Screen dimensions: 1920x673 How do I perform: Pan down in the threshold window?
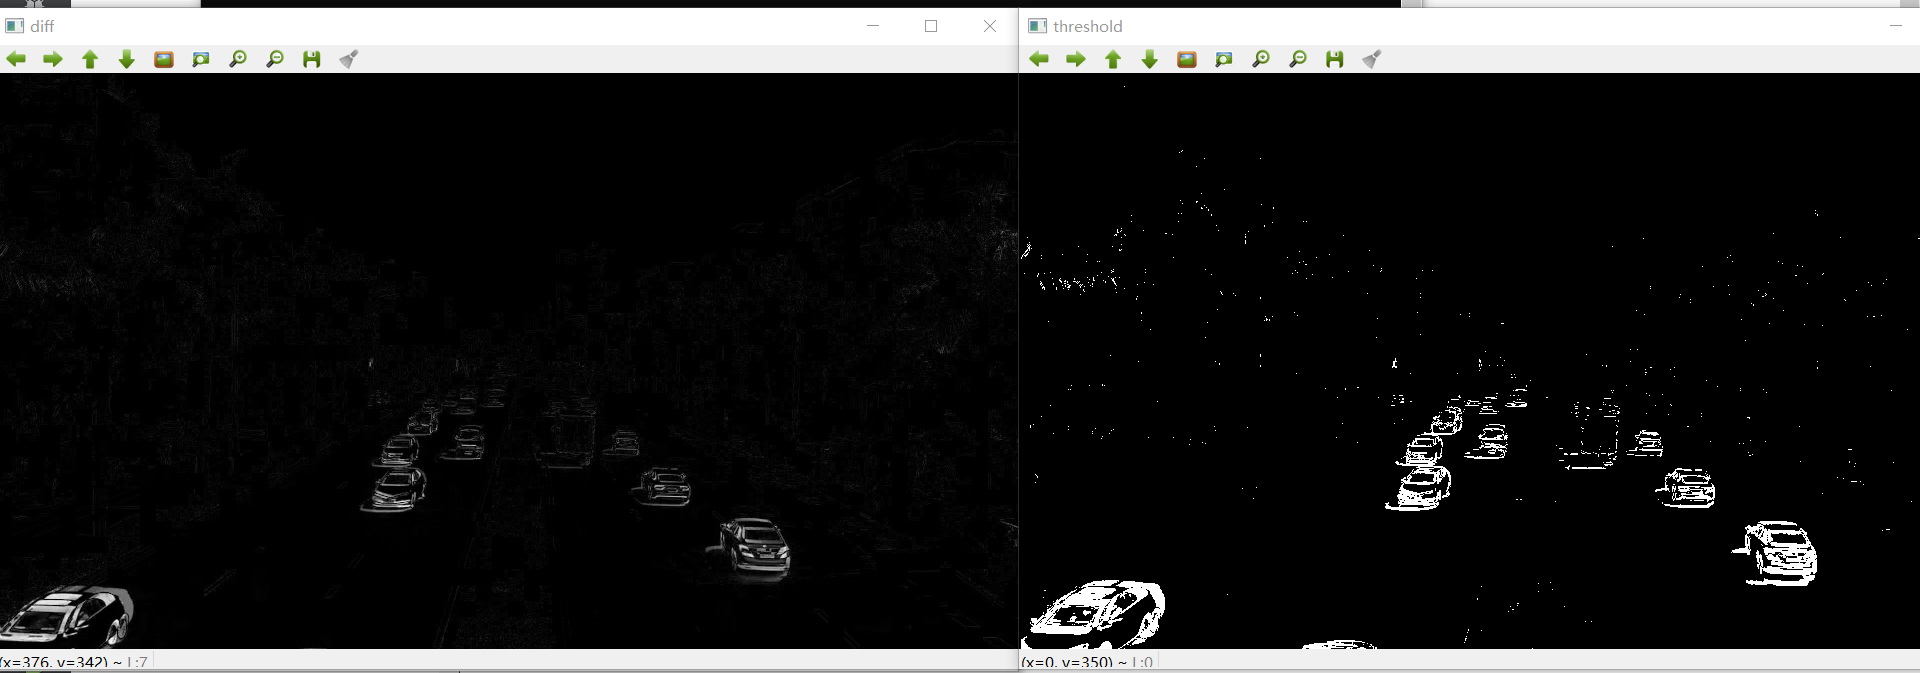pyautogui.click(x=1150, y=60)
